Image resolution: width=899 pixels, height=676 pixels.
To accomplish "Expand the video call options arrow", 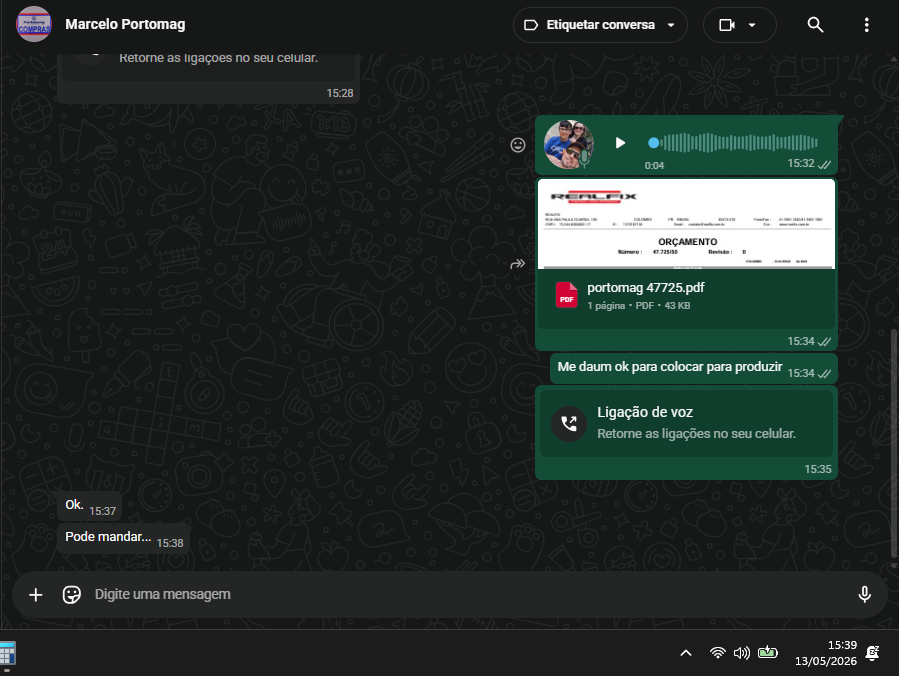I will pyautogui.click(x=752, y=25).
